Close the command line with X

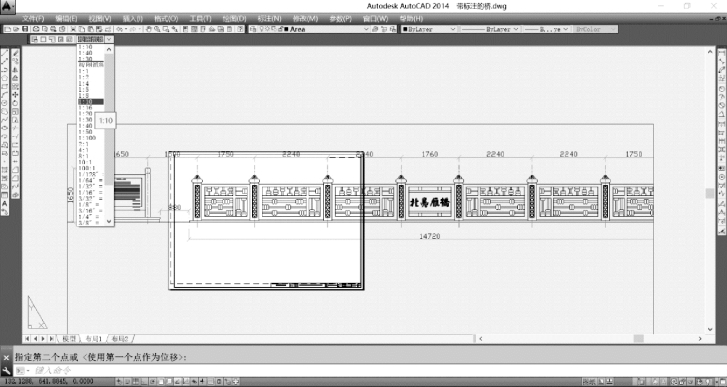click(6, 358)
